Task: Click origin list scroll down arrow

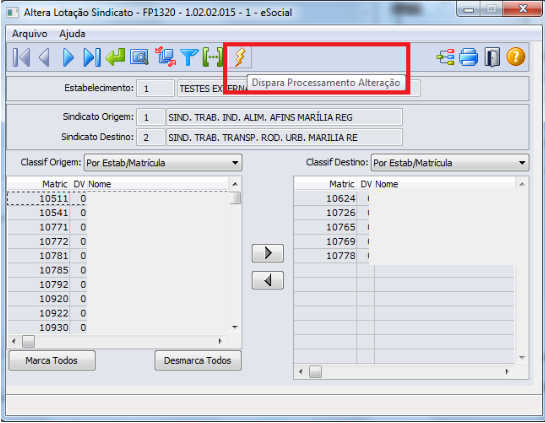Action: click(235, 327)
